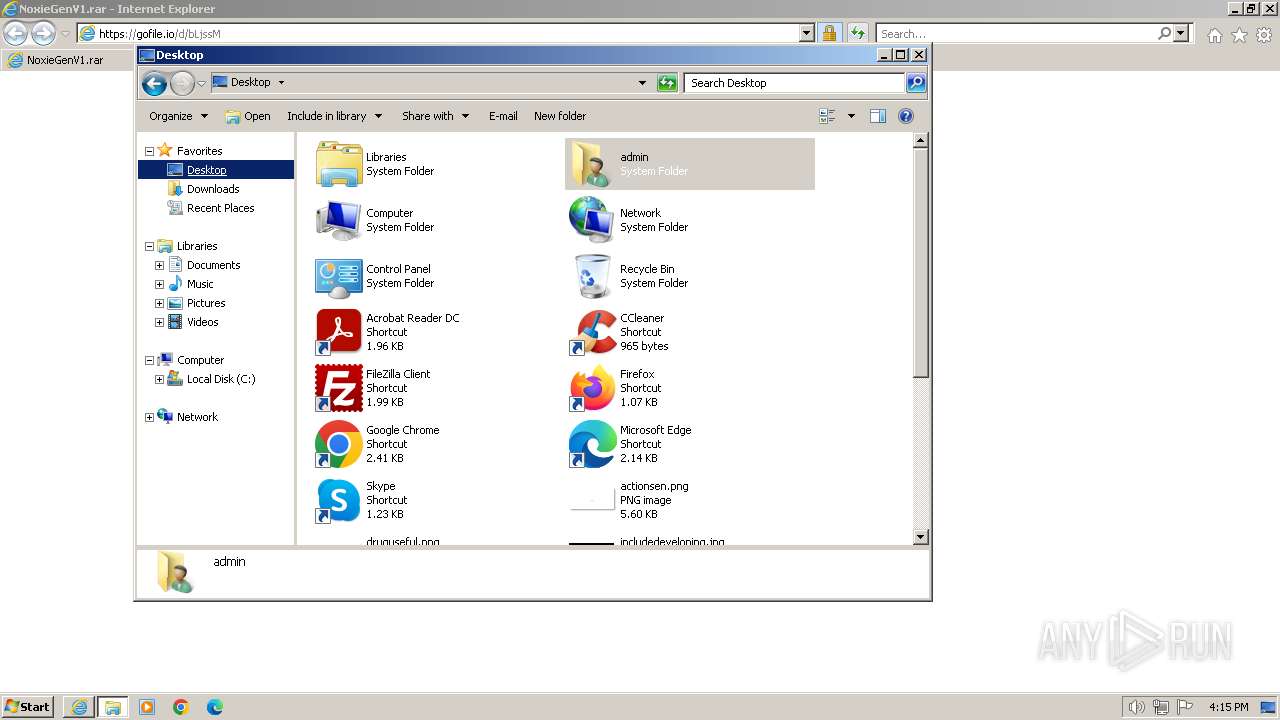Click the Windows Start button
Screen dimensions: 1280x720
point(28,706)
